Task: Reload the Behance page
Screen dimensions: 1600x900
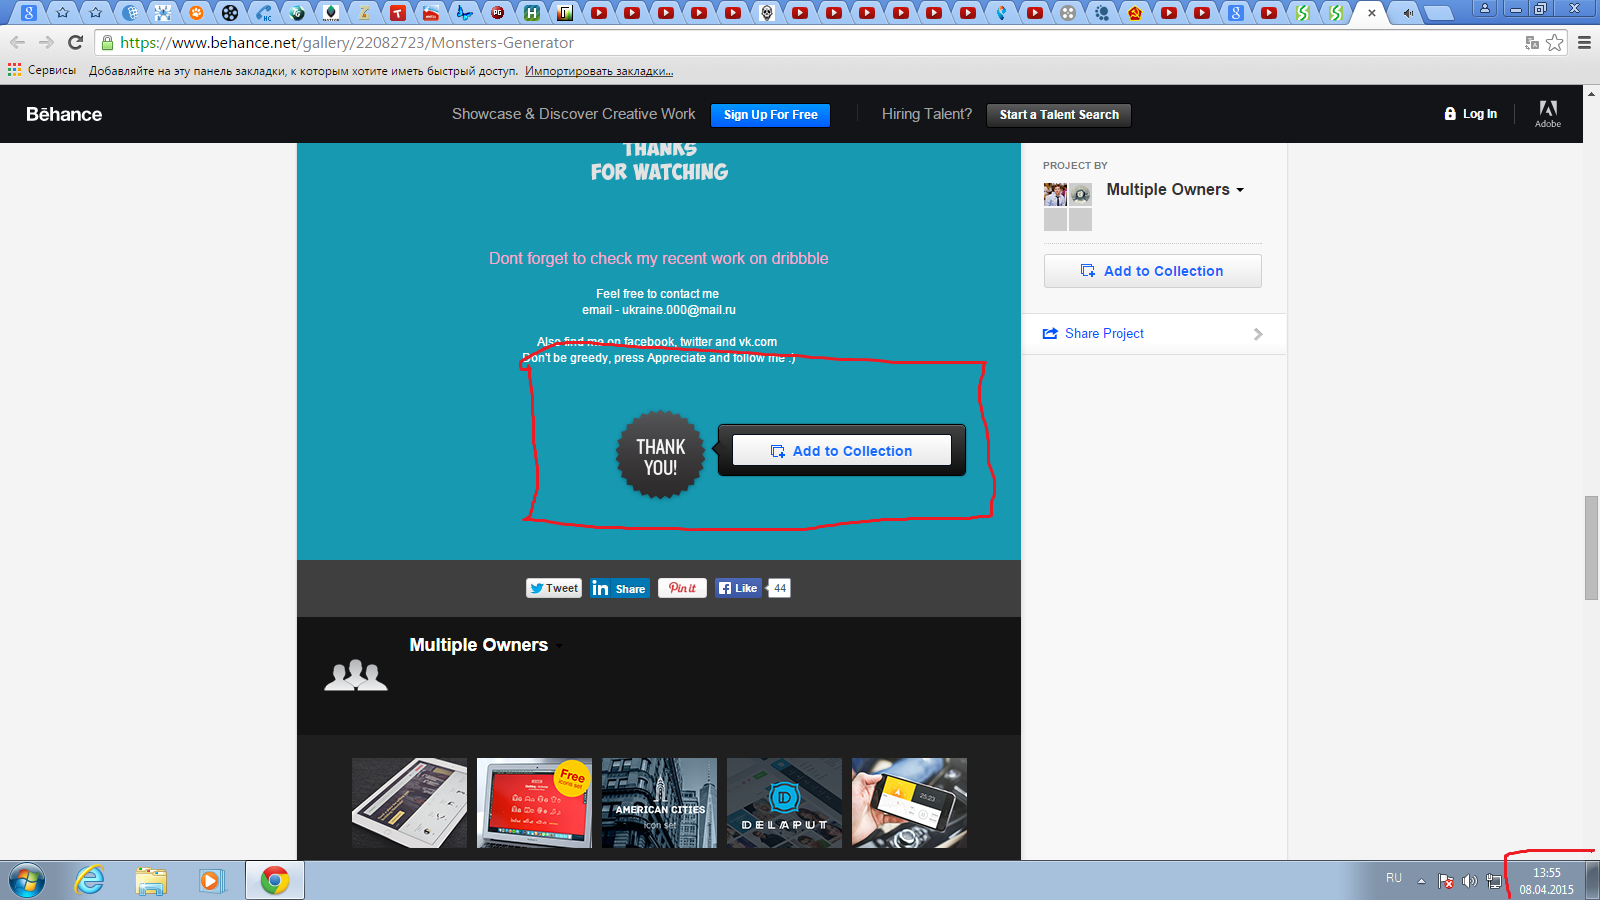Action: point(75,43)
